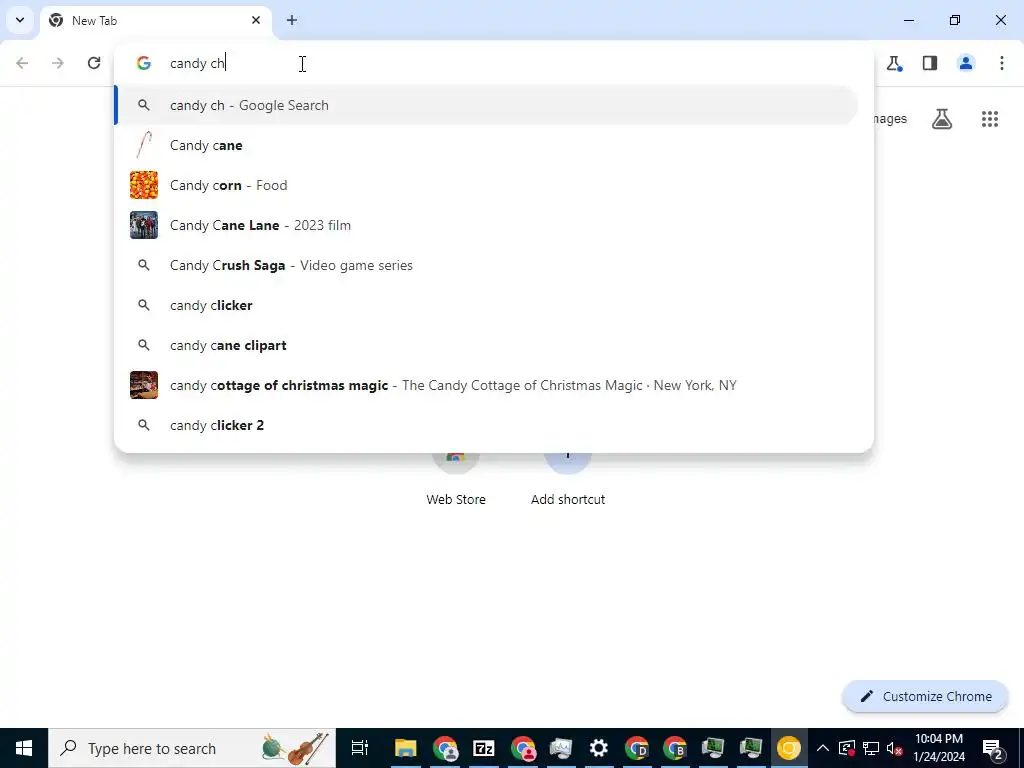The width and height of the screenshot is (1024, 768).
Task: Select the 'candy clicker' suggestion
Action: coord(486,305)
